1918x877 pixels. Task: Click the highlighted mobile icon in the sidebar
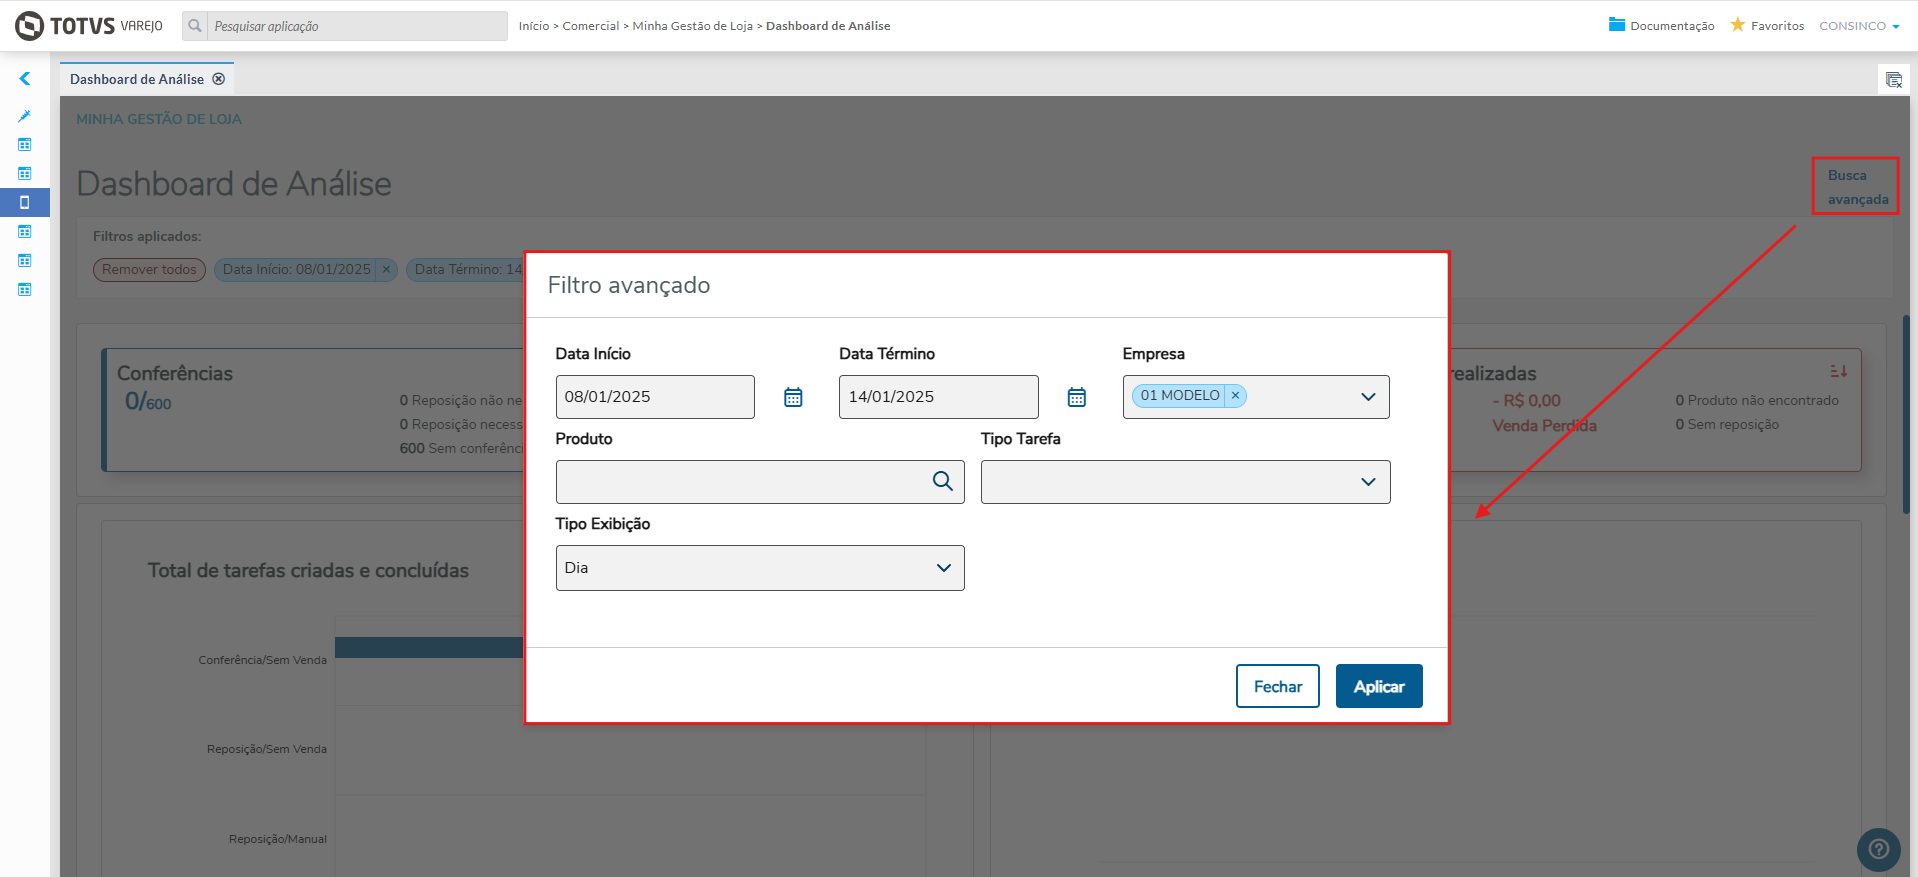click(25, 202)
